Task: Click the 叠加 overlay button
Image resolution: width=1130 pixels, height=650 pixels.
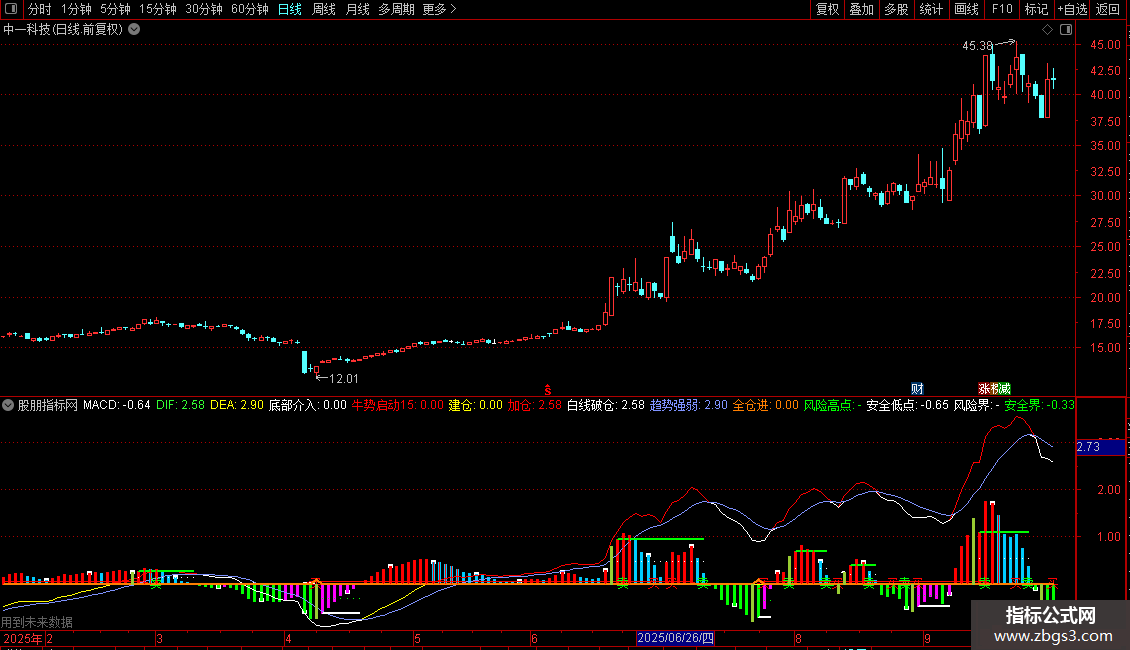Action: pyautogui.click(x=861, y=9)
